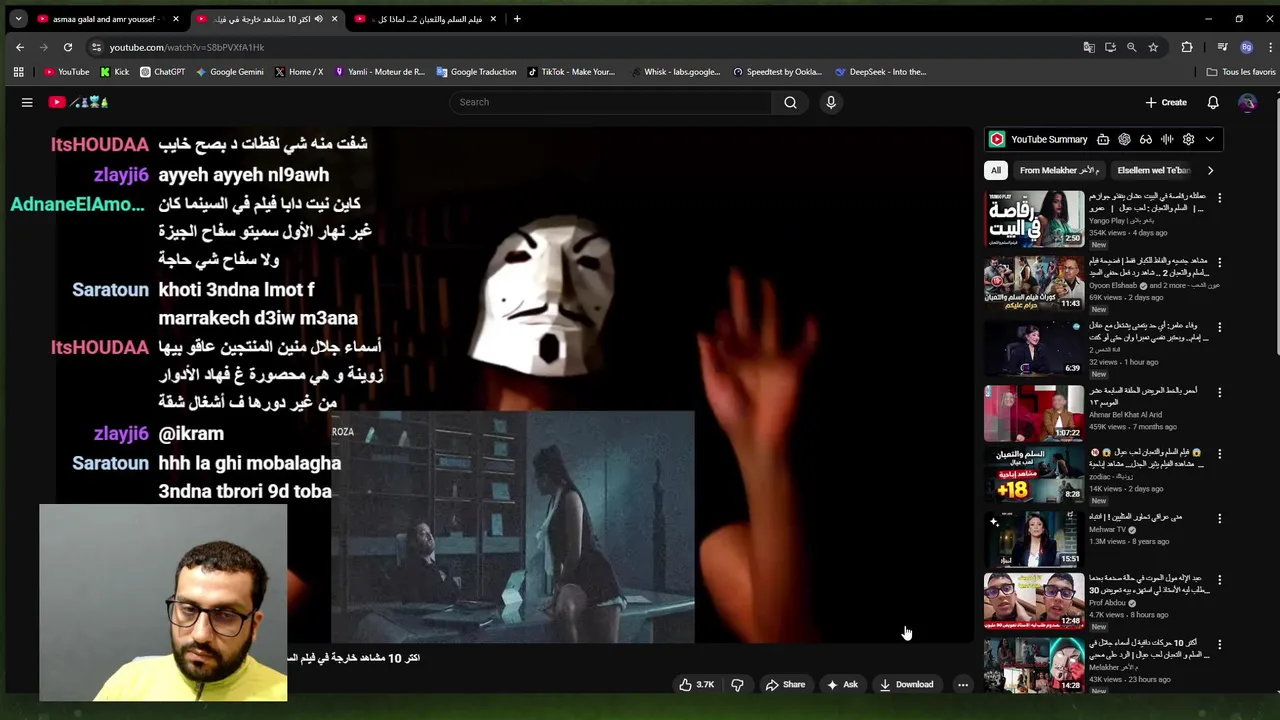Like the video with 3.7K likes
This screenshot has width=1280, height=720.
[697, 685]
